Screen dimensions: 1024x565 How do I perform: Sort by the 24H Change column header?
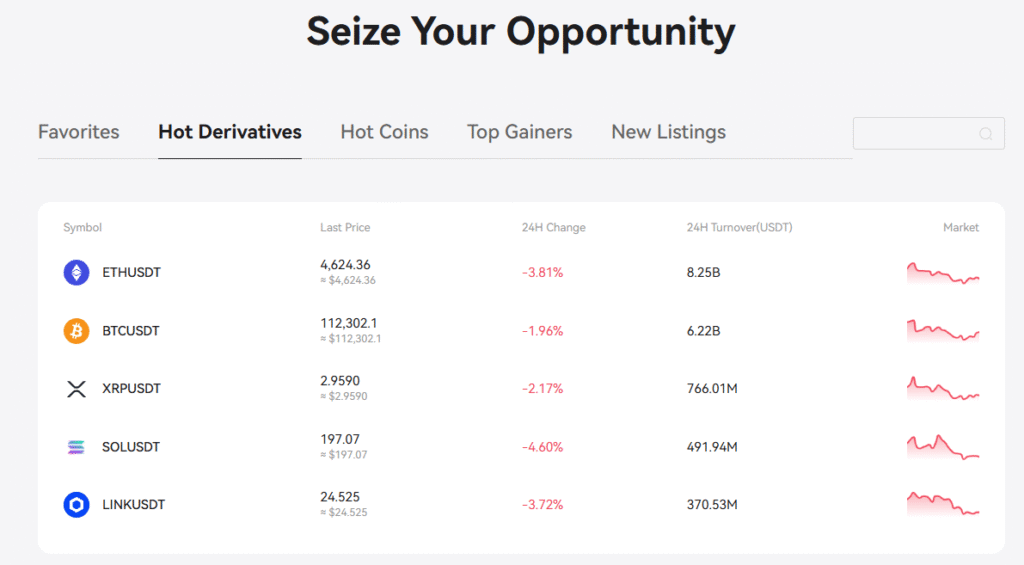tap(553, 227)
